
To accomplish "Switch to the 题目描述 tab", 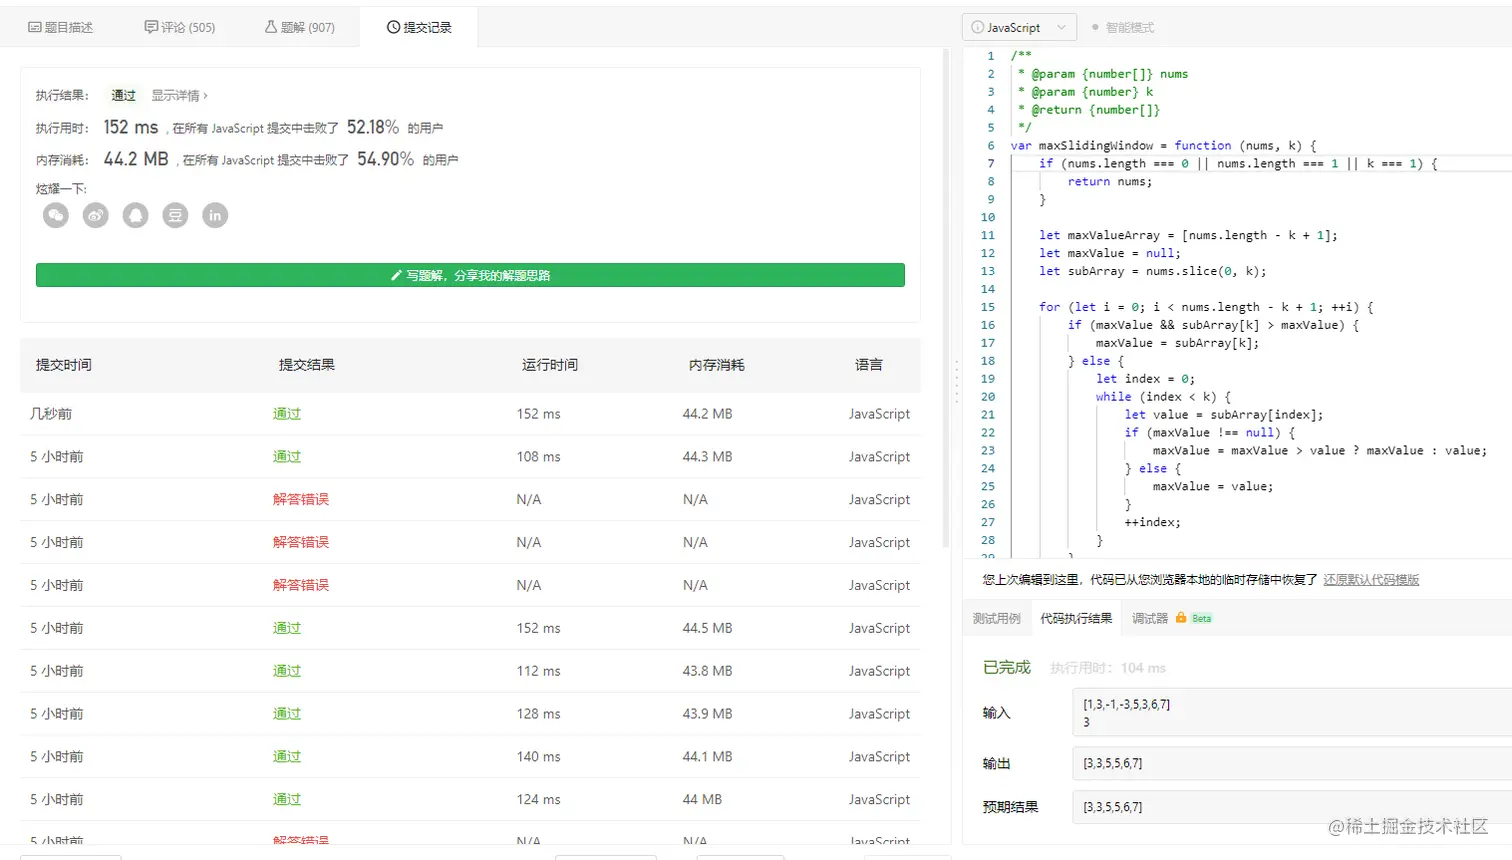I will (61, 27).
